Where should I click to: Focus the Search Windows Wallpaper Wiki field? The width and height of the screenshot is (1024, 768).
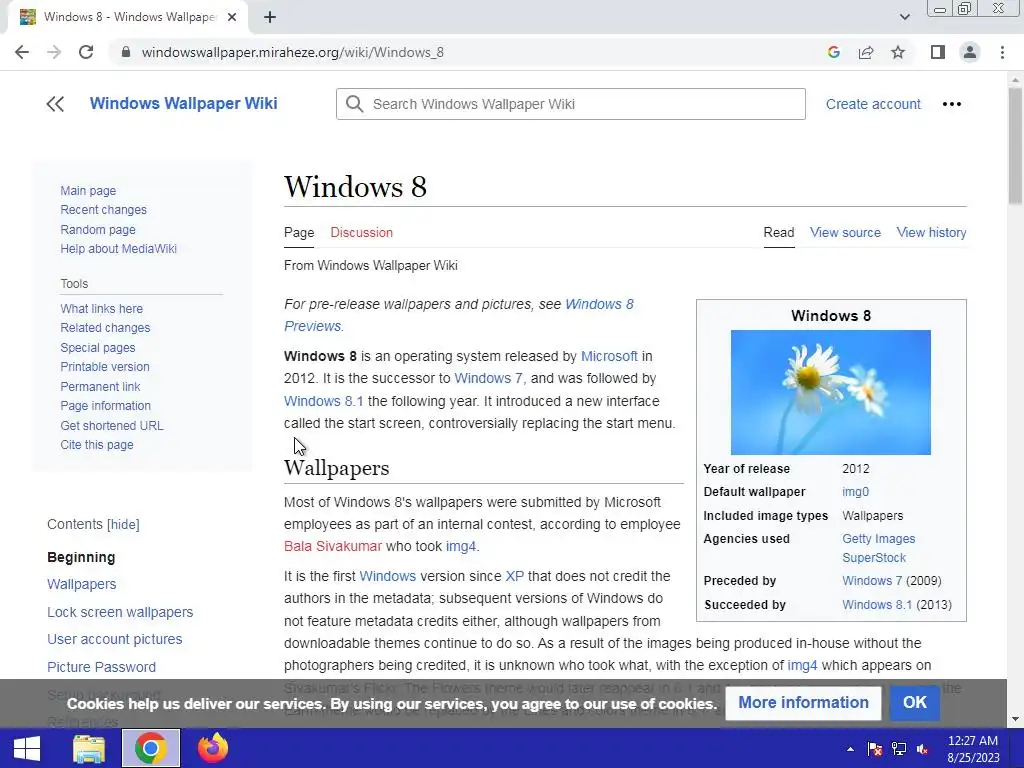coord(570,104)
